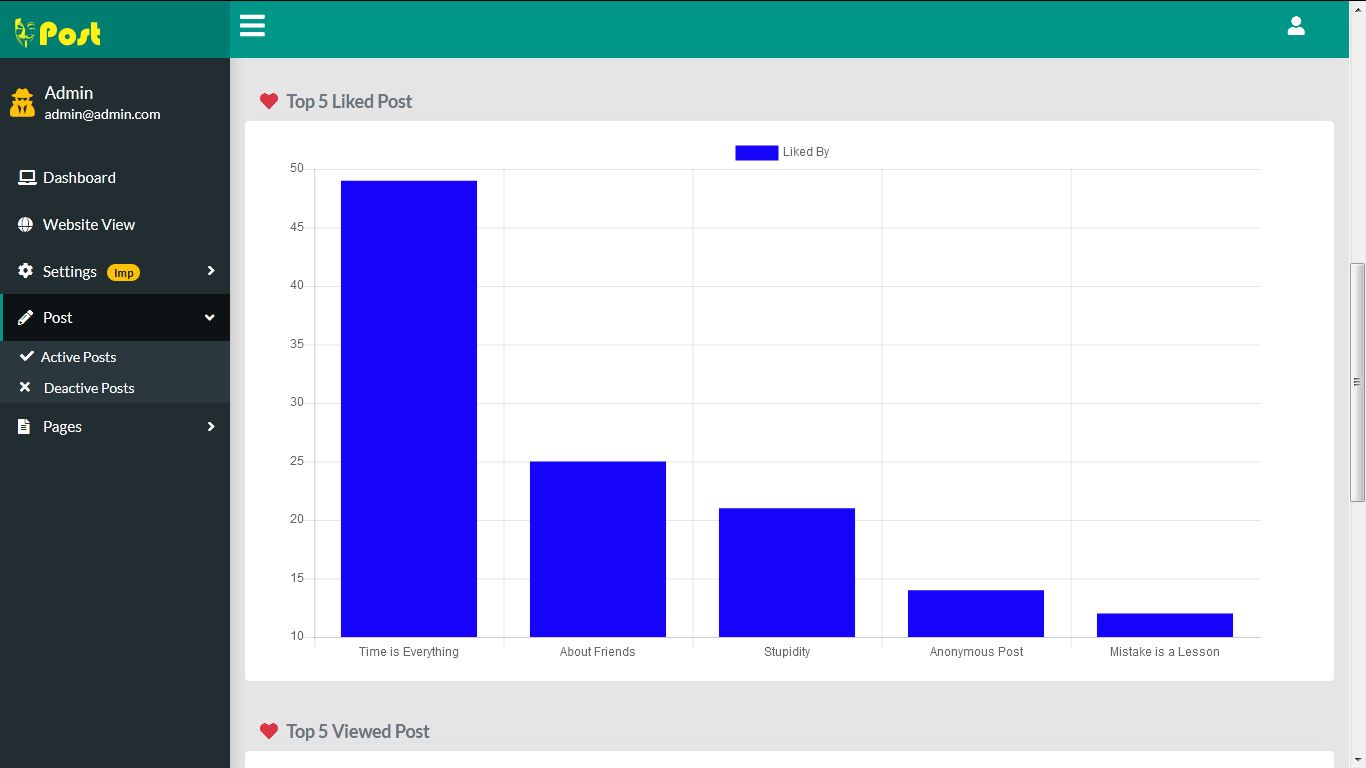Select Active Posts in the sidebar

(x=79, y=356)
